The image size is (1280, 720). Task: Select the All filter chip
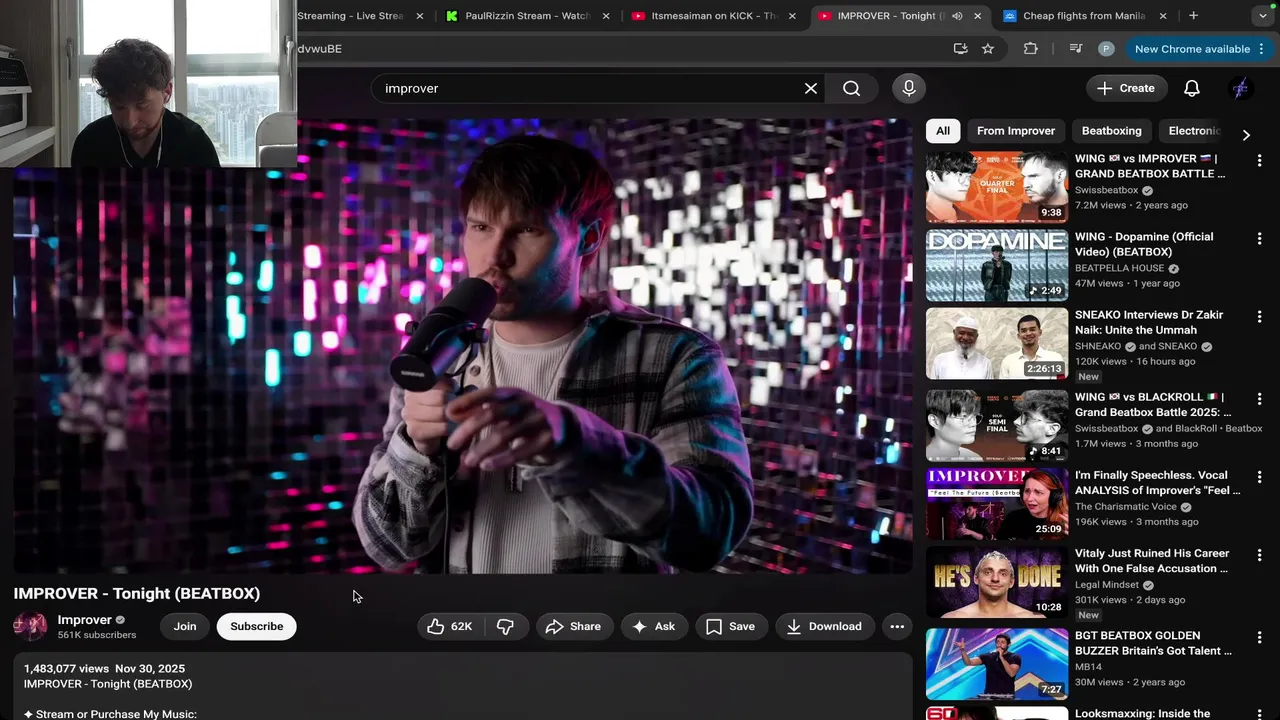click(x=943, y=131)
